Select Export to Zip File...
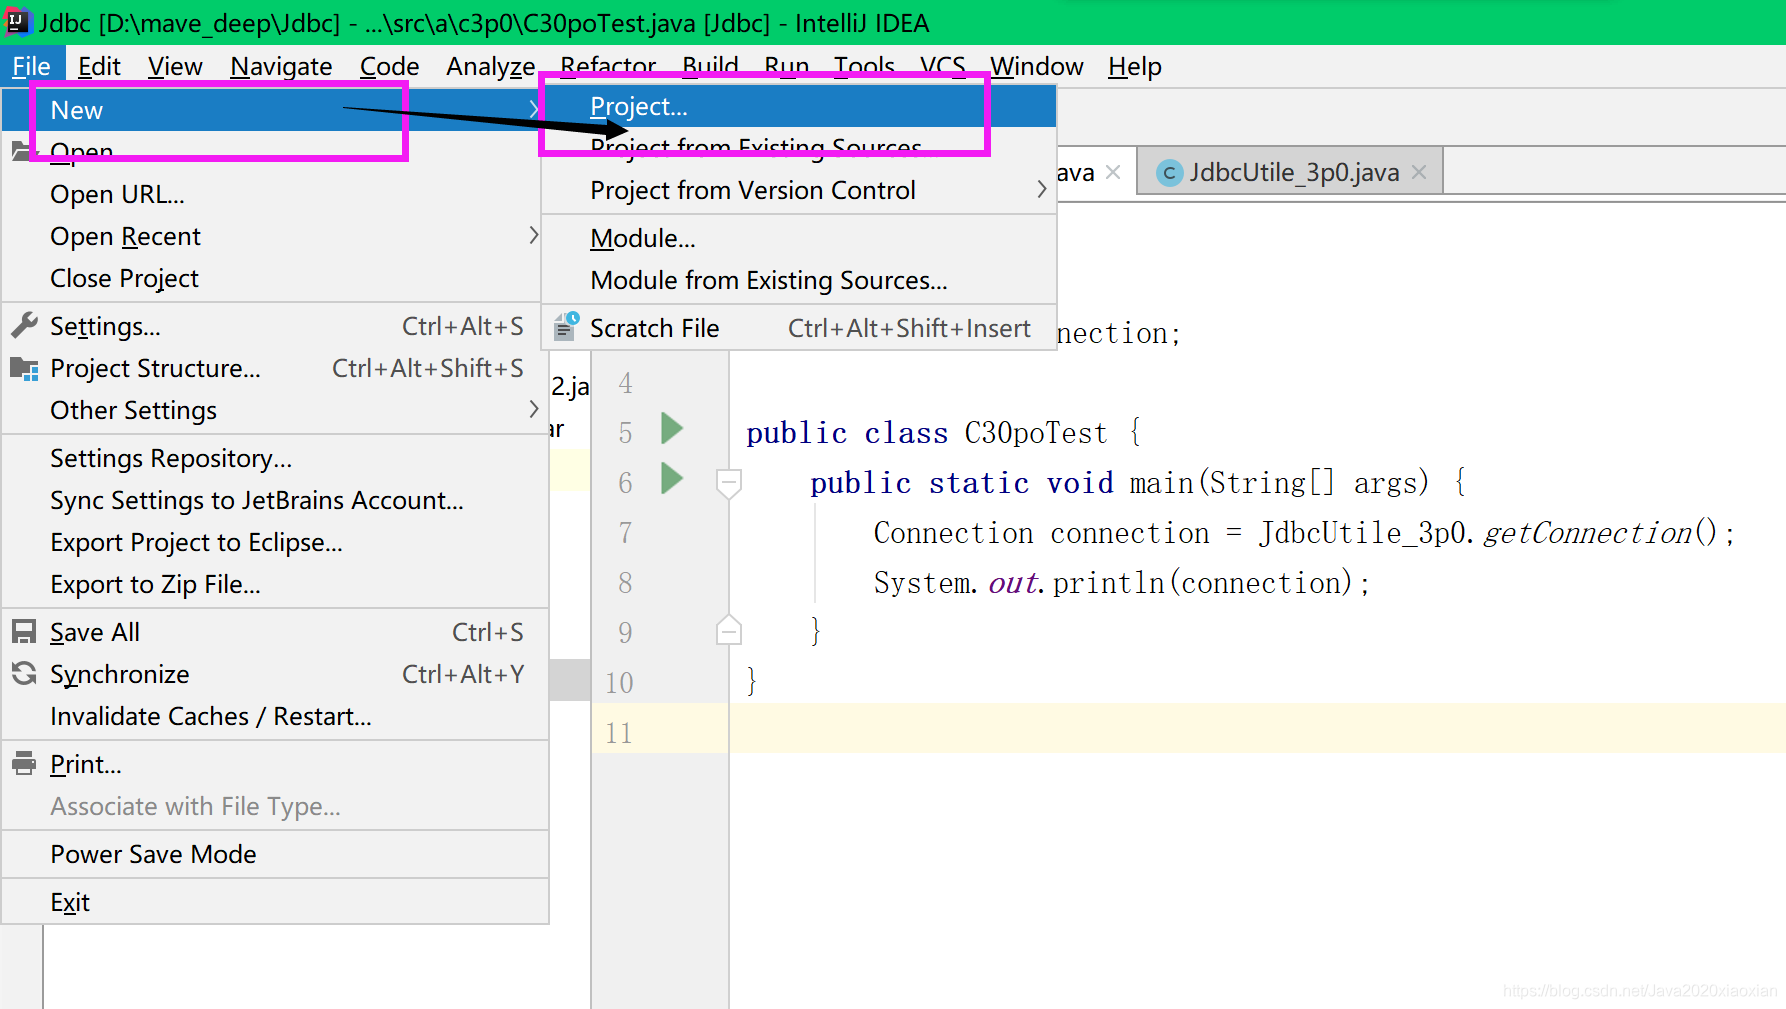The width and height of the screenshot is (1786, 1009). click(x=275, y=584)
